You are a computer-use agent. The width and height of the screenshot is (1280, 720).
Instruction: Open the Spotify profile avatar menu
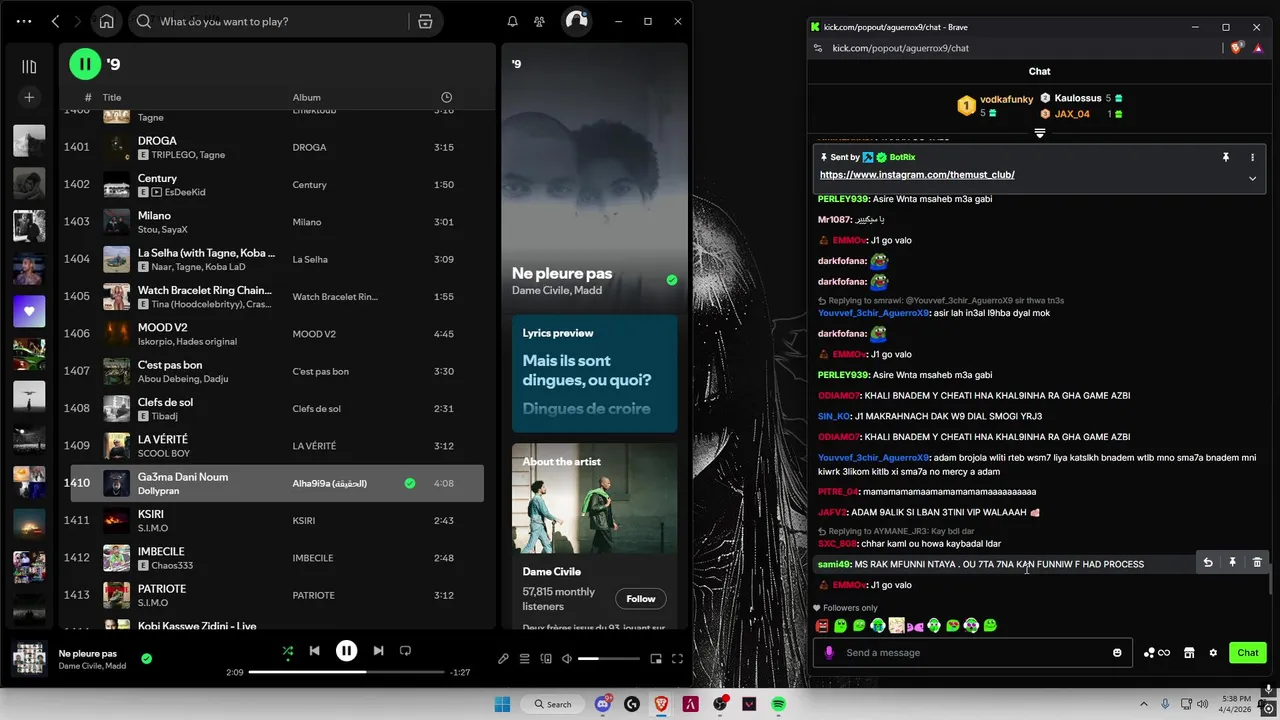coord(576,21)
